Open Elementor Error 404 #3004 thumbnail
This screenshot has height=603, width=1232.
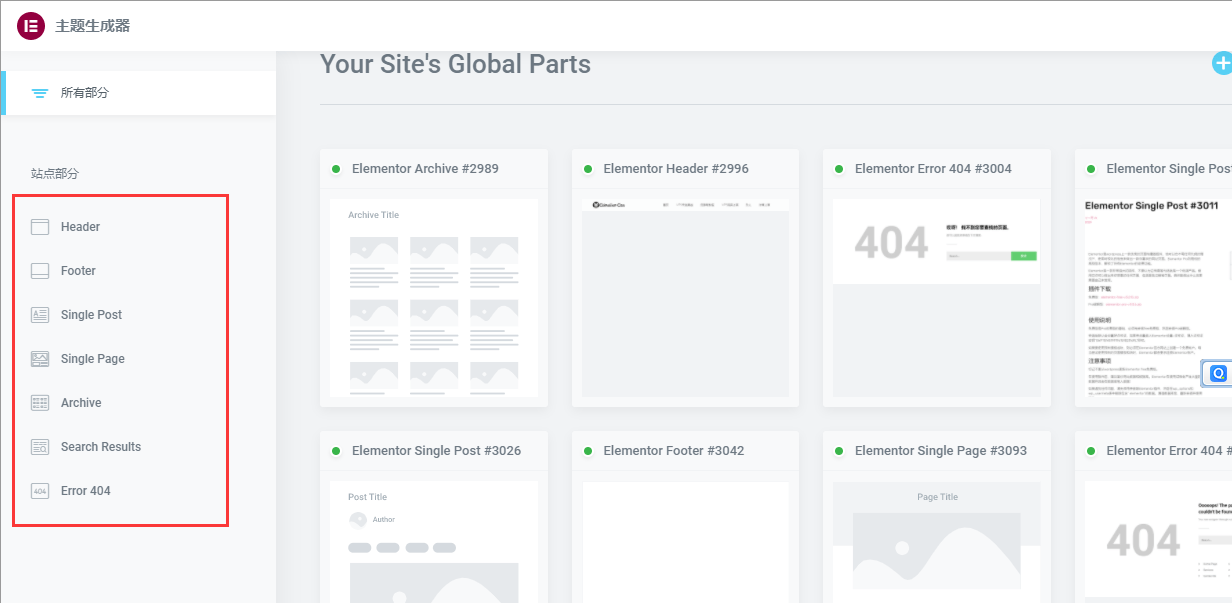point(936,297)
